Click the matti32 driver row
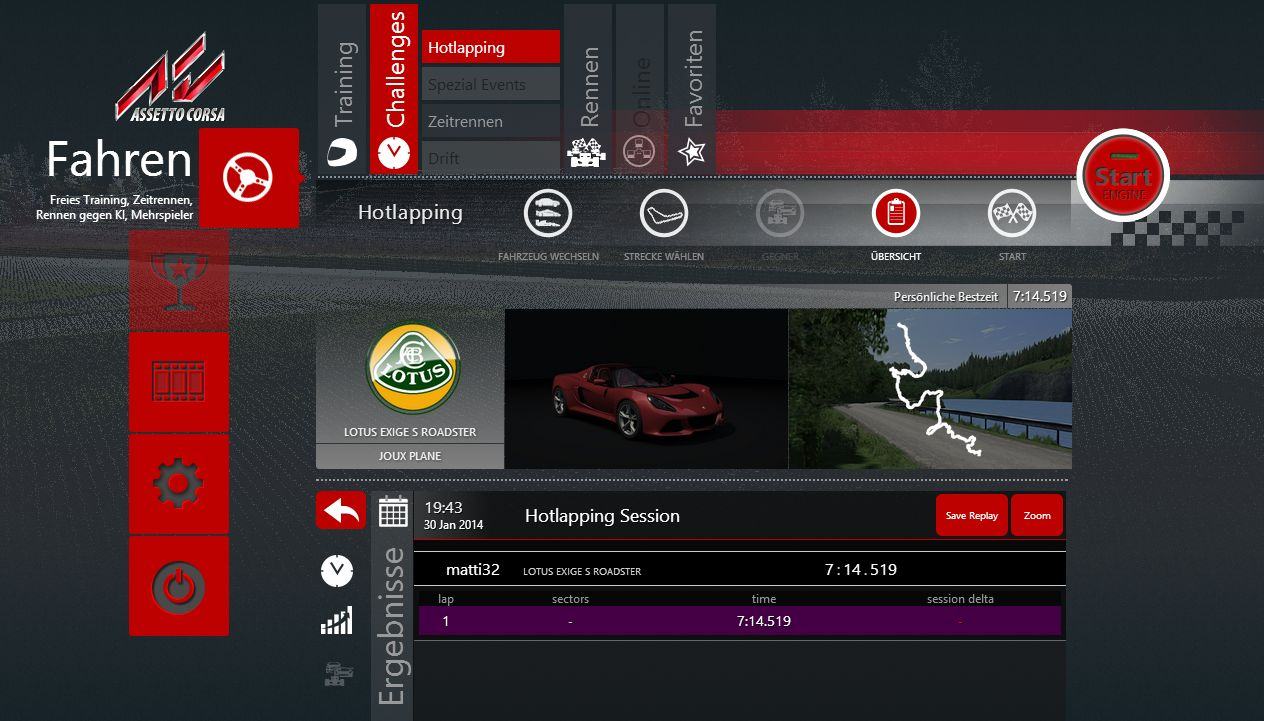This screenshot has height=721, width=1264. 740,570
